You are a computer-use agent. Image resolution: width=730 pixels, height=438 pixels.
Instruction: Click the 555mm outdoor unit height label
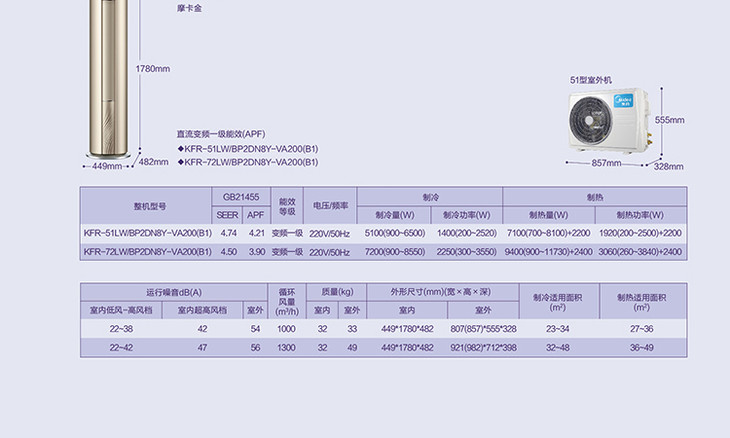tap(669, 119)
